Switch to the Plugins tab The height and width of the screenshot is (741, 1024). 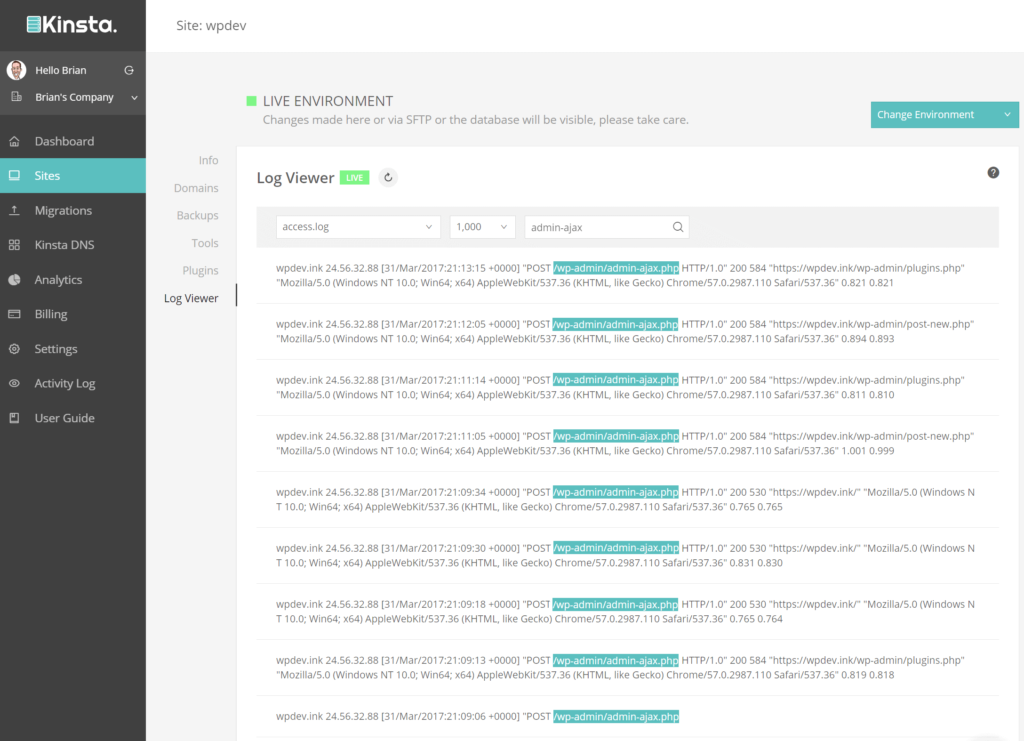tap(200, 271)
